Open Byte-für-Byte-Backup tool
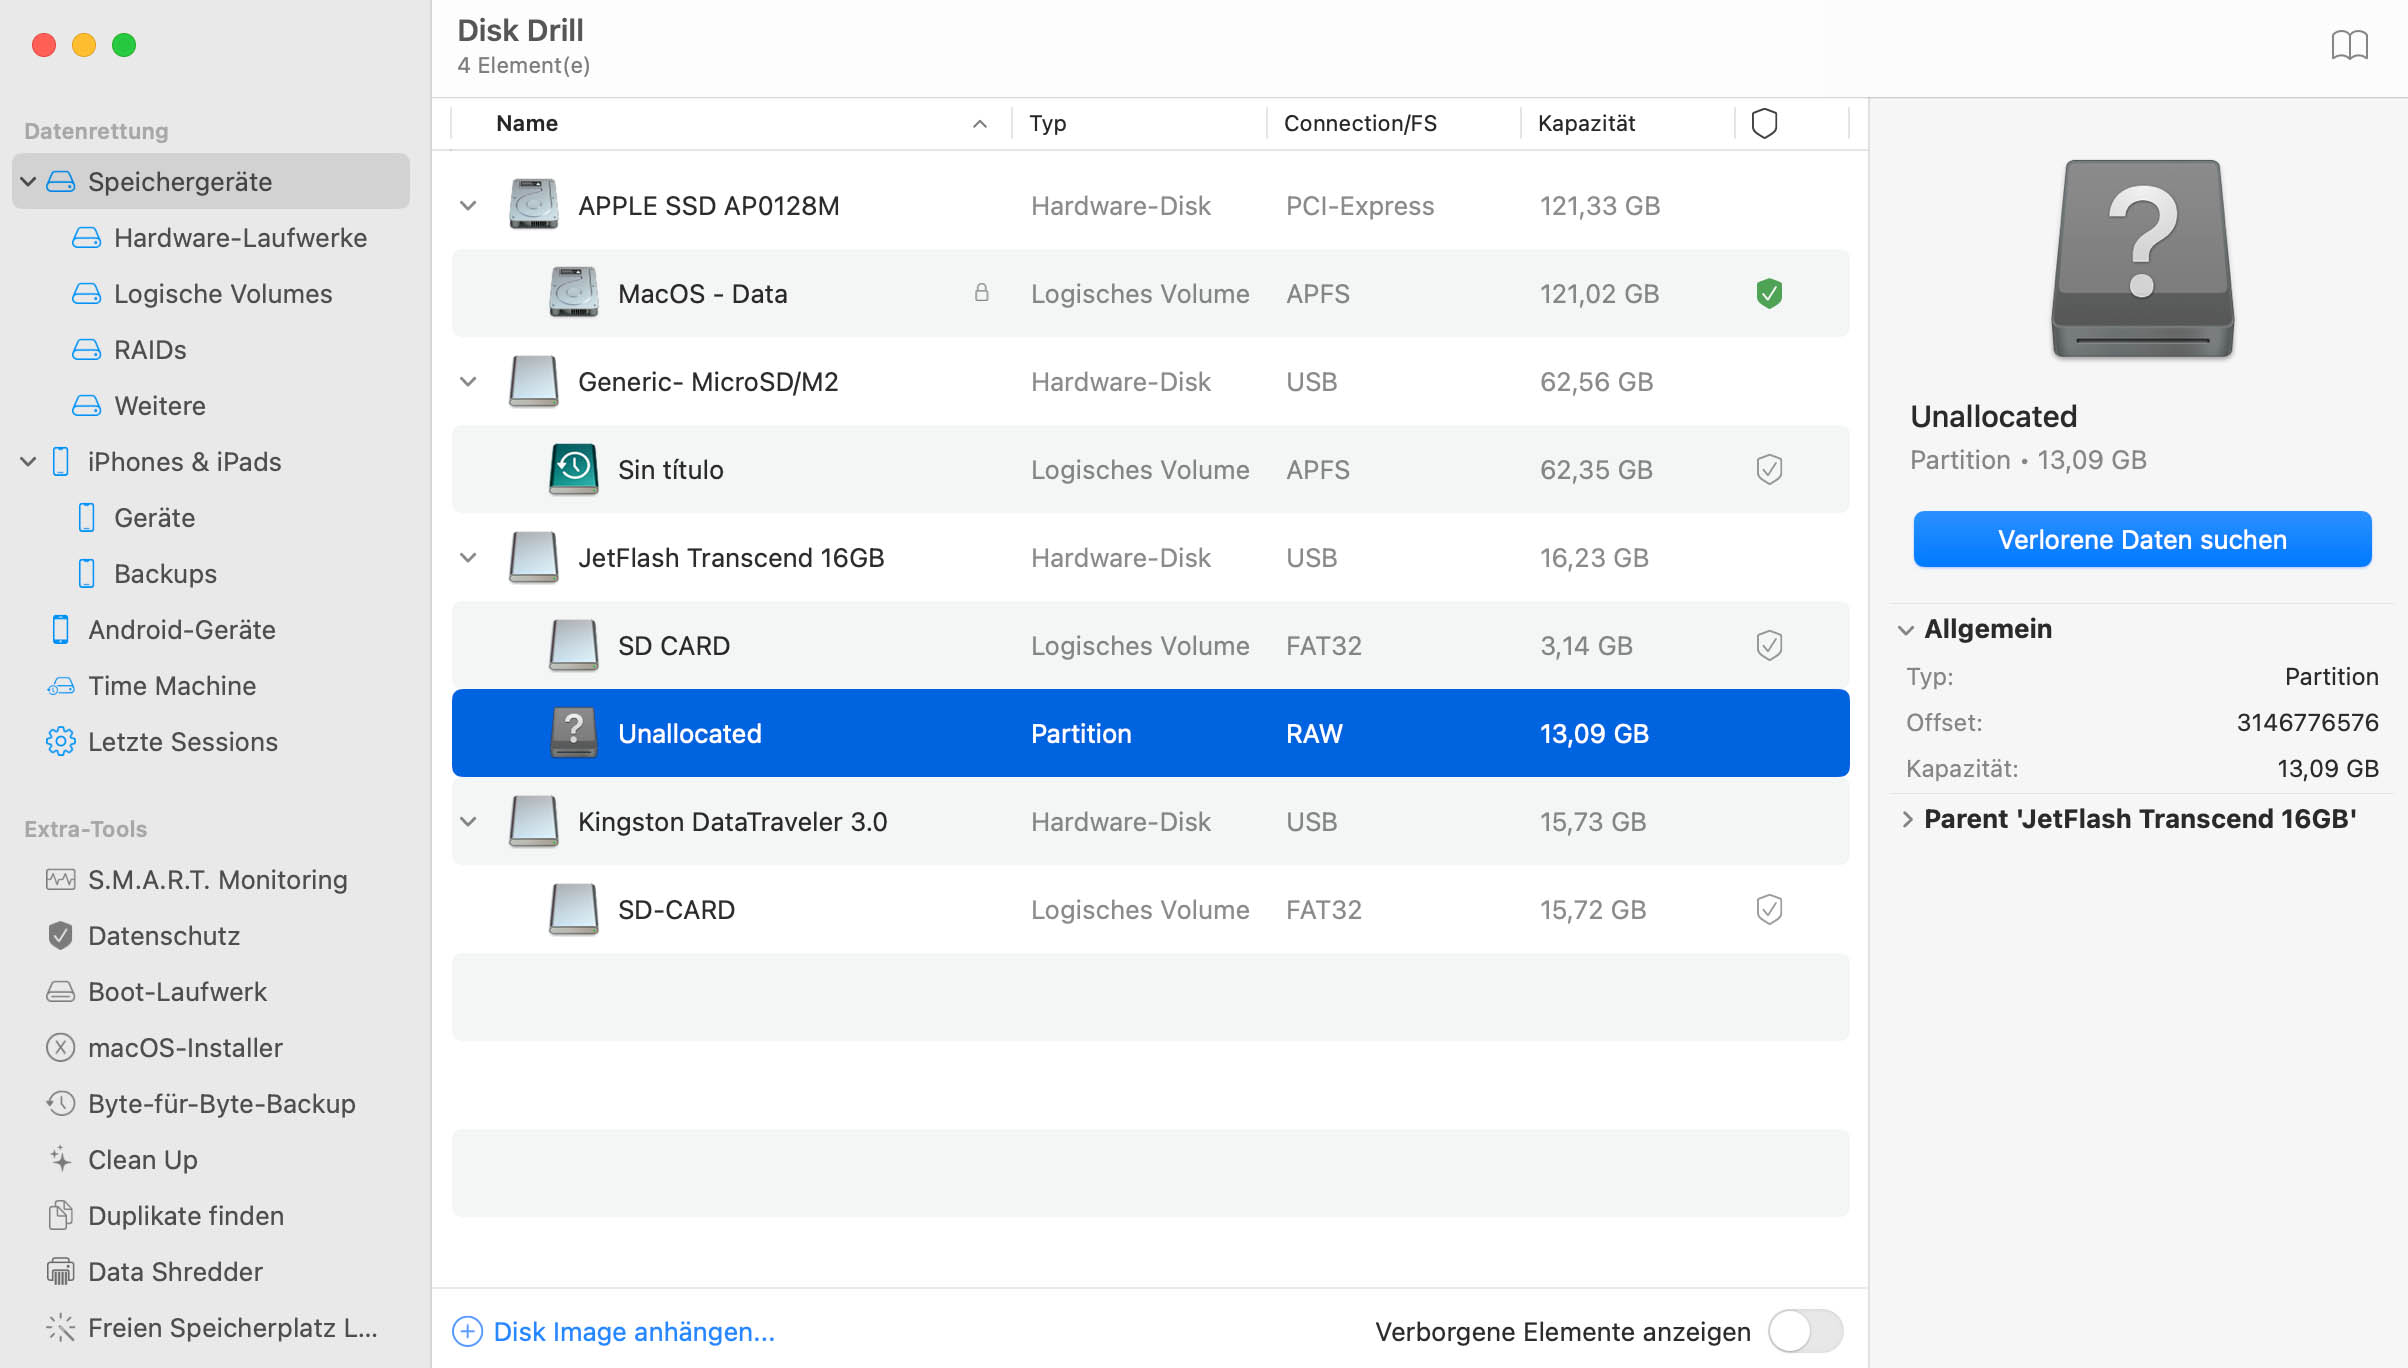Image resolution: width=2408 pixels, height=1368 pixels. [x=202, y=1104]
